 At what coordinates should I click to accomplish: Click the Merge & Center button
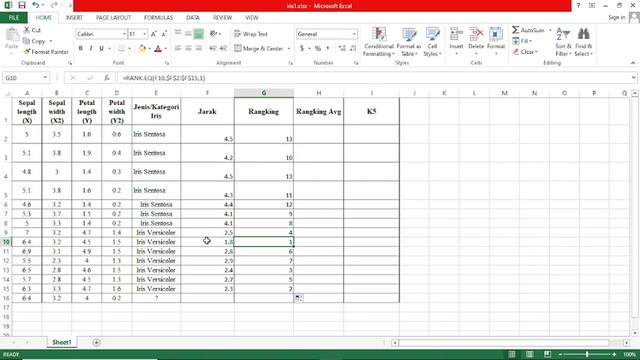point(259,49)
